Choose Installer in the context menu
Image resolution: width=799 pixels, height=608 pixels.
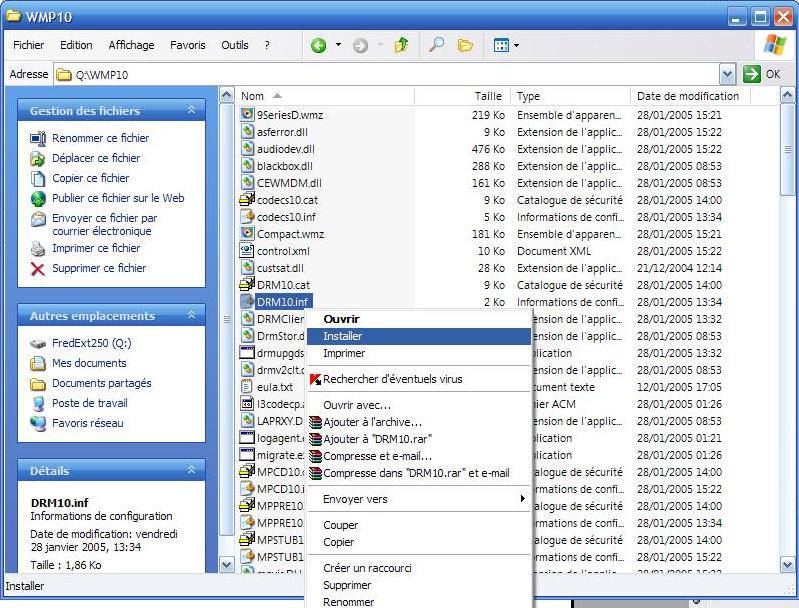(x=419, y=336)
